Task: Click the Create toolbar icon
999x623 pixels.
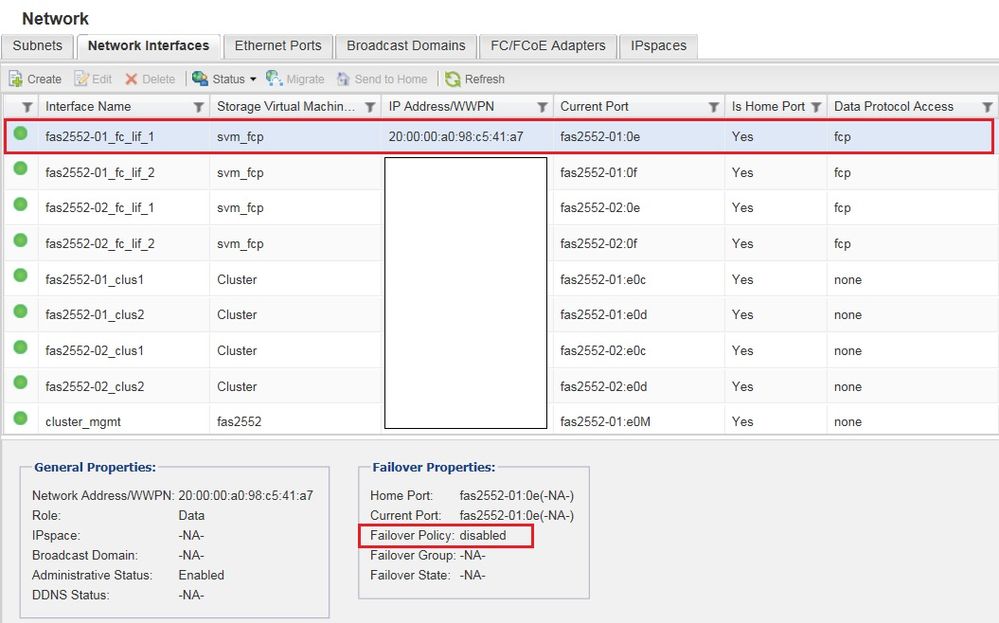Action: tap(16, 79)
